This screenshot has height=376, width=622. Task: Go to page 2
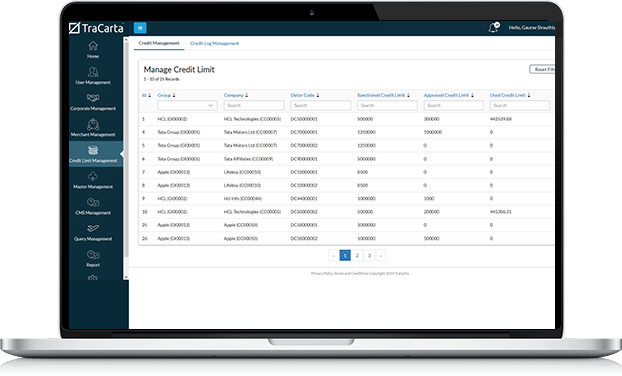(357, 256)
